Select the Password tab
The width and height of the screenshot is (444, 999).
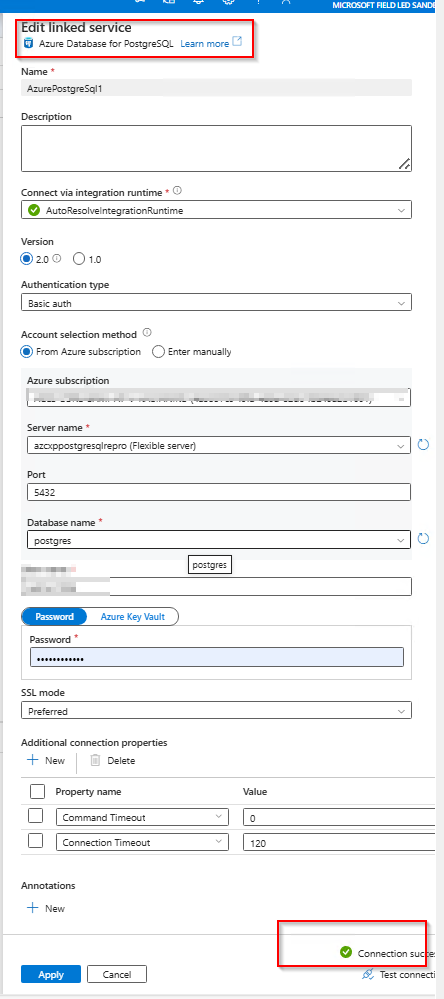(x=55, y=617)
